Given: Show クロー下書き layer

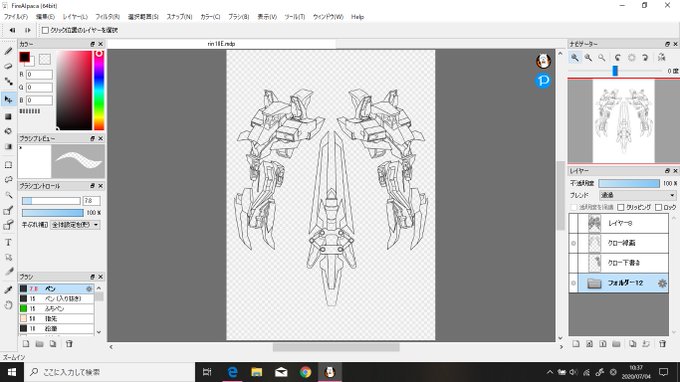Looking at the screenshot, I should coord(573,263).
